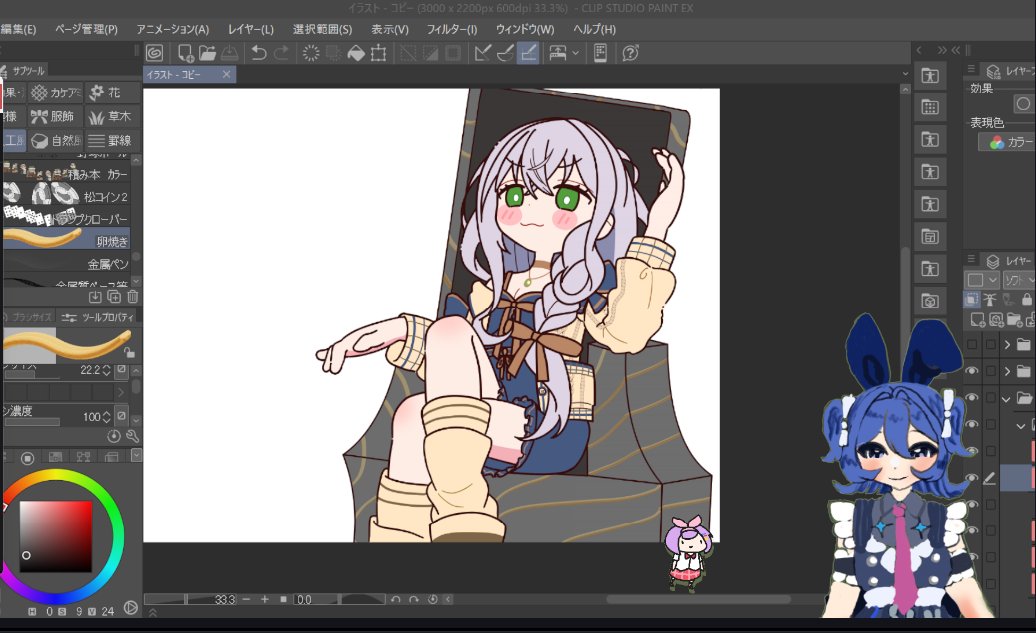Click the brush size 22.2 stepper arrows

(106, 370)
